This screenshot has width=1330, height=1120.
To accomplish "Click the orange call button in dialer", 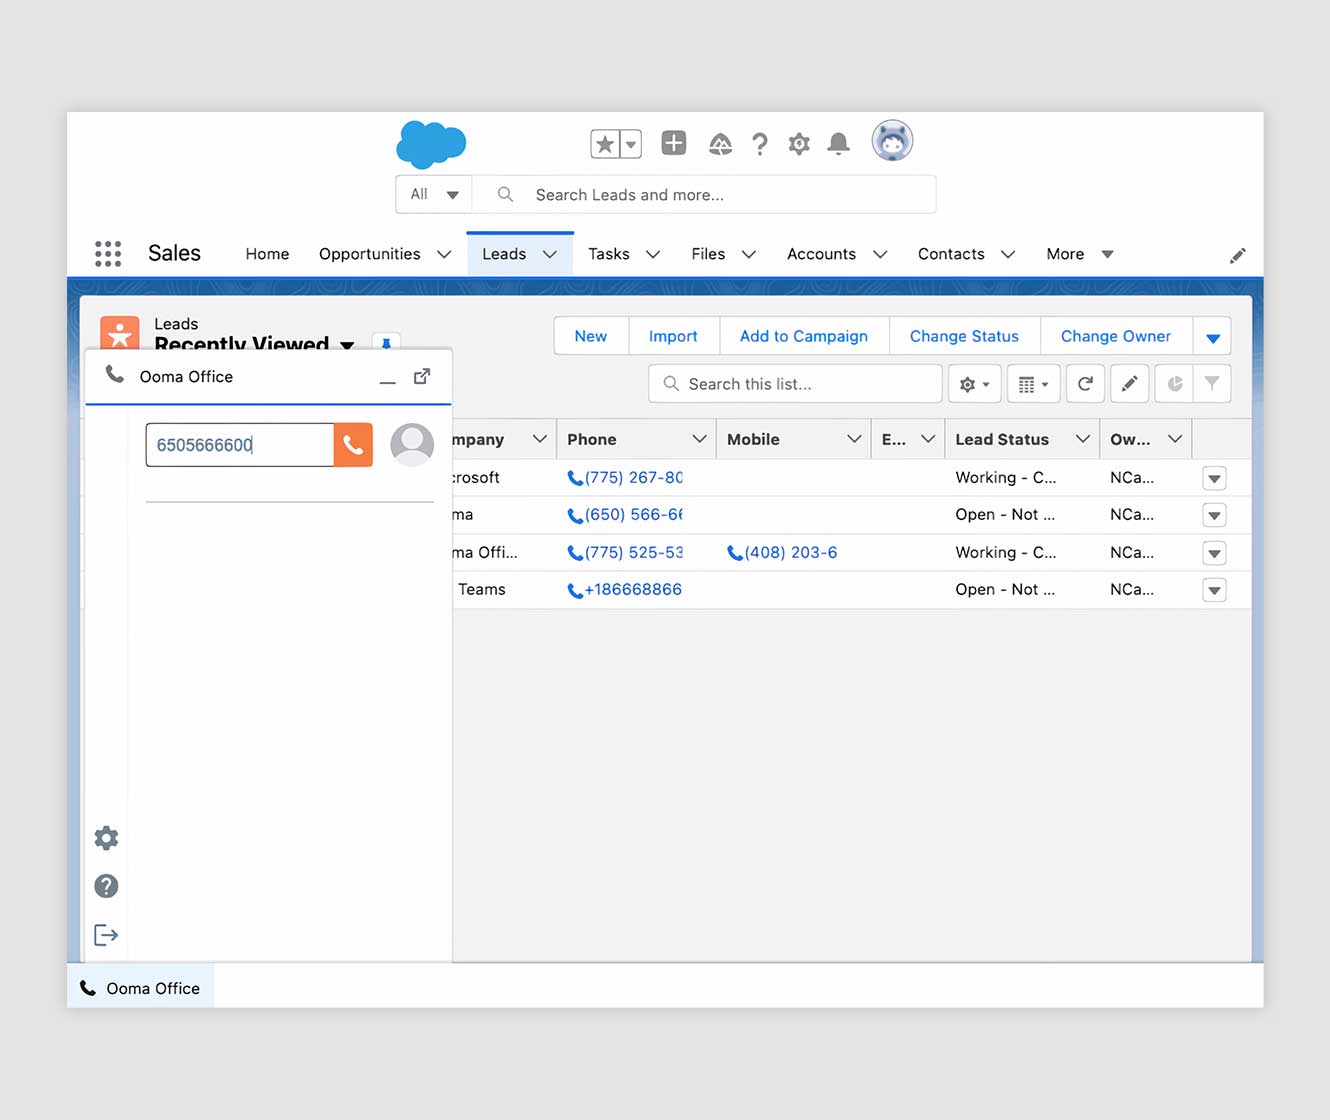I will click(353, 445).
